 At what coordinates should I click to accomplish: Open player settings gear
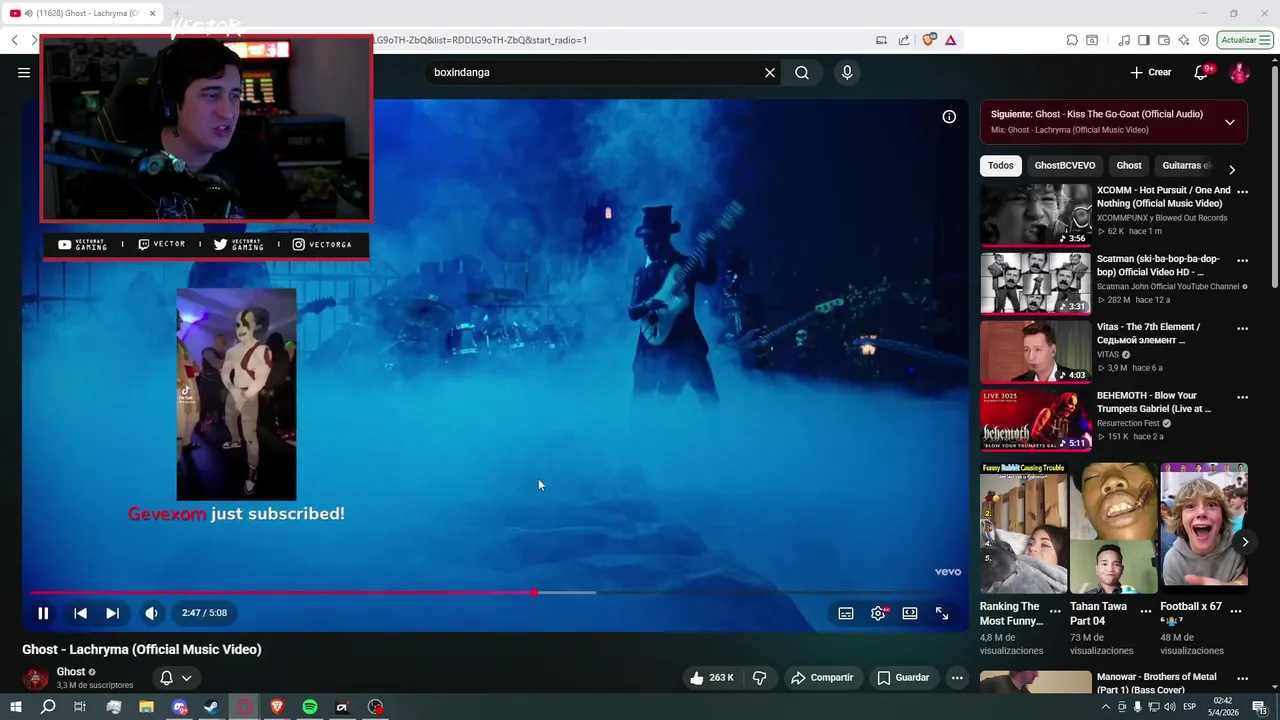pyautogui.click(x=878, y=613)
